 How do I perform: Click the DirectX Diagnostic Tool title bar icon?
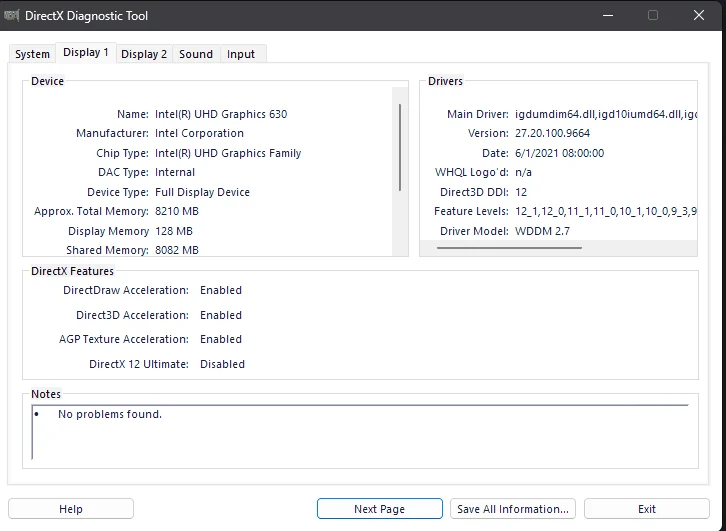pyautogui.click(x=12, y=15)
